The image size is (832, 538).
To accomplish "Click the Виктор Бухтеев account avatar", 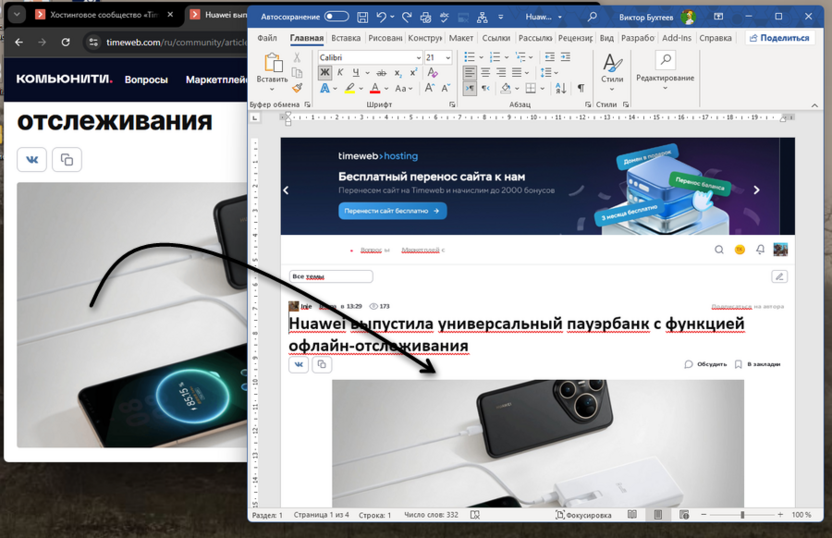I will pos(688,17).
